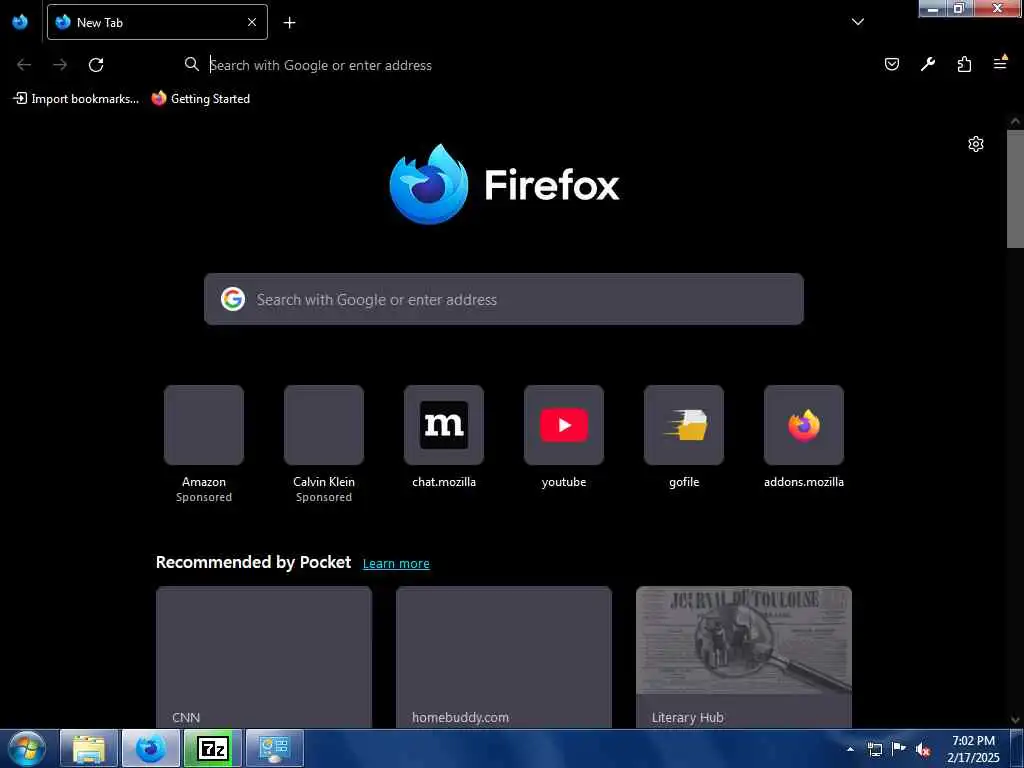Image resolution: width=1024 pixels, height=768 pixels.
Task: Open the control panel taskbar icon
Action: (x=275, y=748)
